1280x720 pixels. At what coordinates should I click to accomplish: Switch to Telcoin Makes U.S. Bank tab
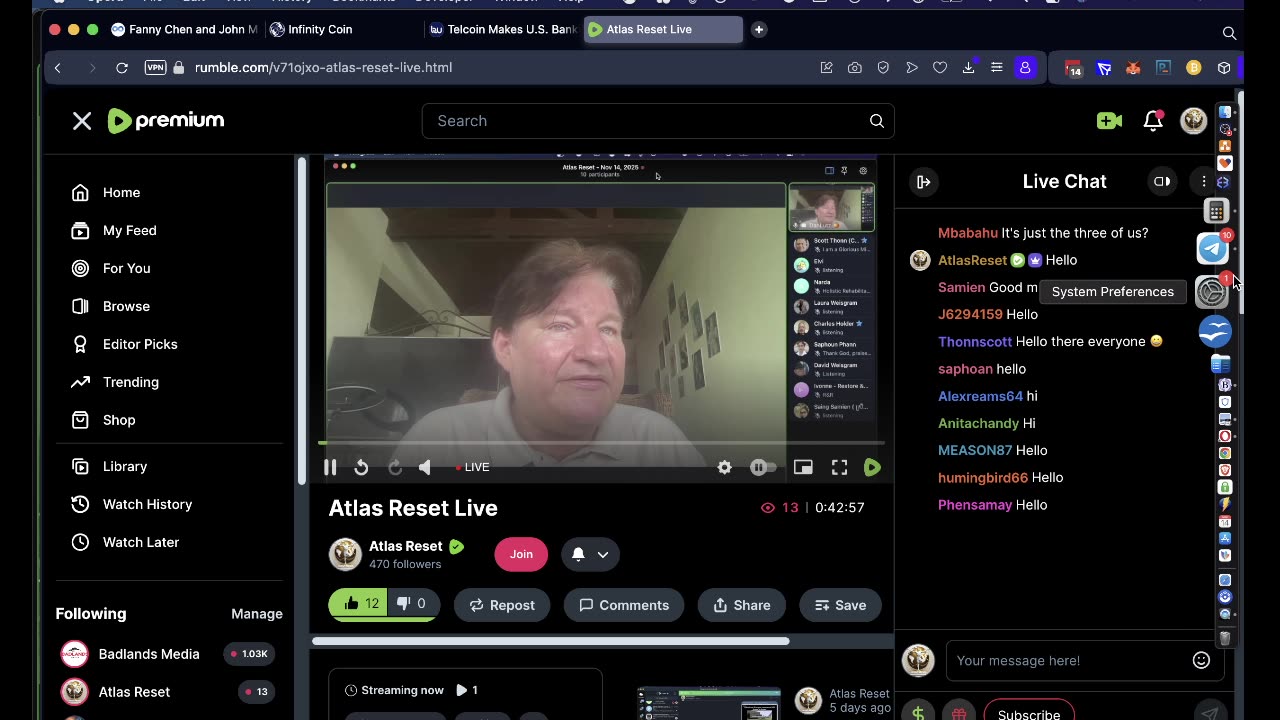(x=503, y=30)
